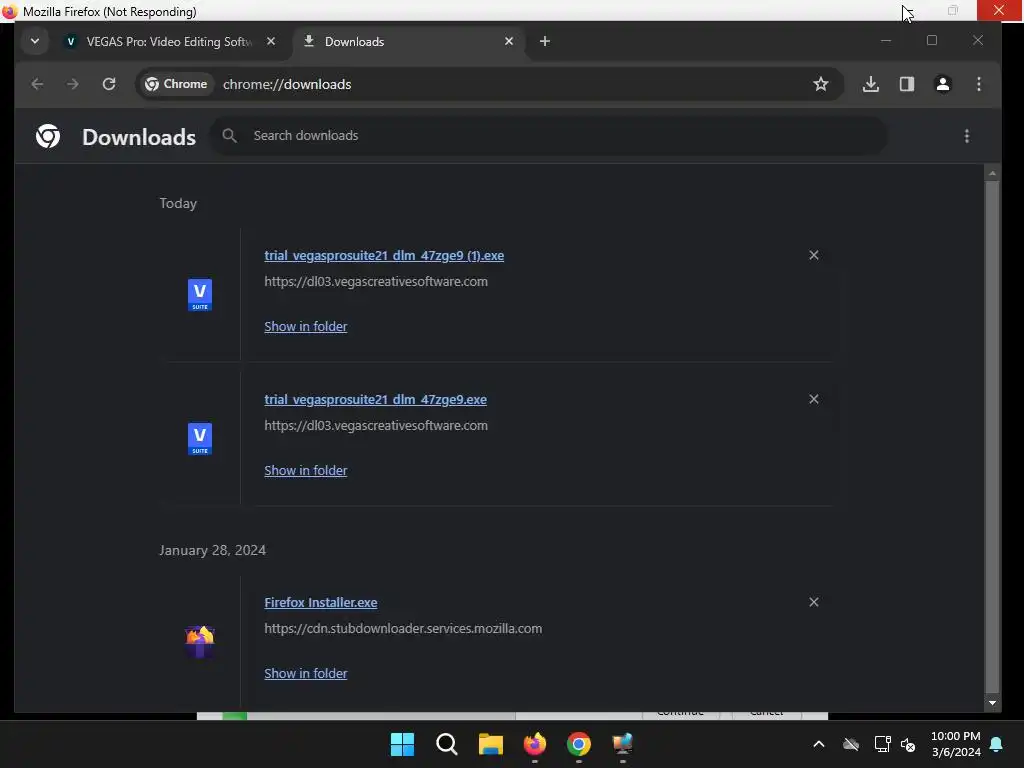
Task: Click the scrollbar up arrow
Action: (992, 173)
